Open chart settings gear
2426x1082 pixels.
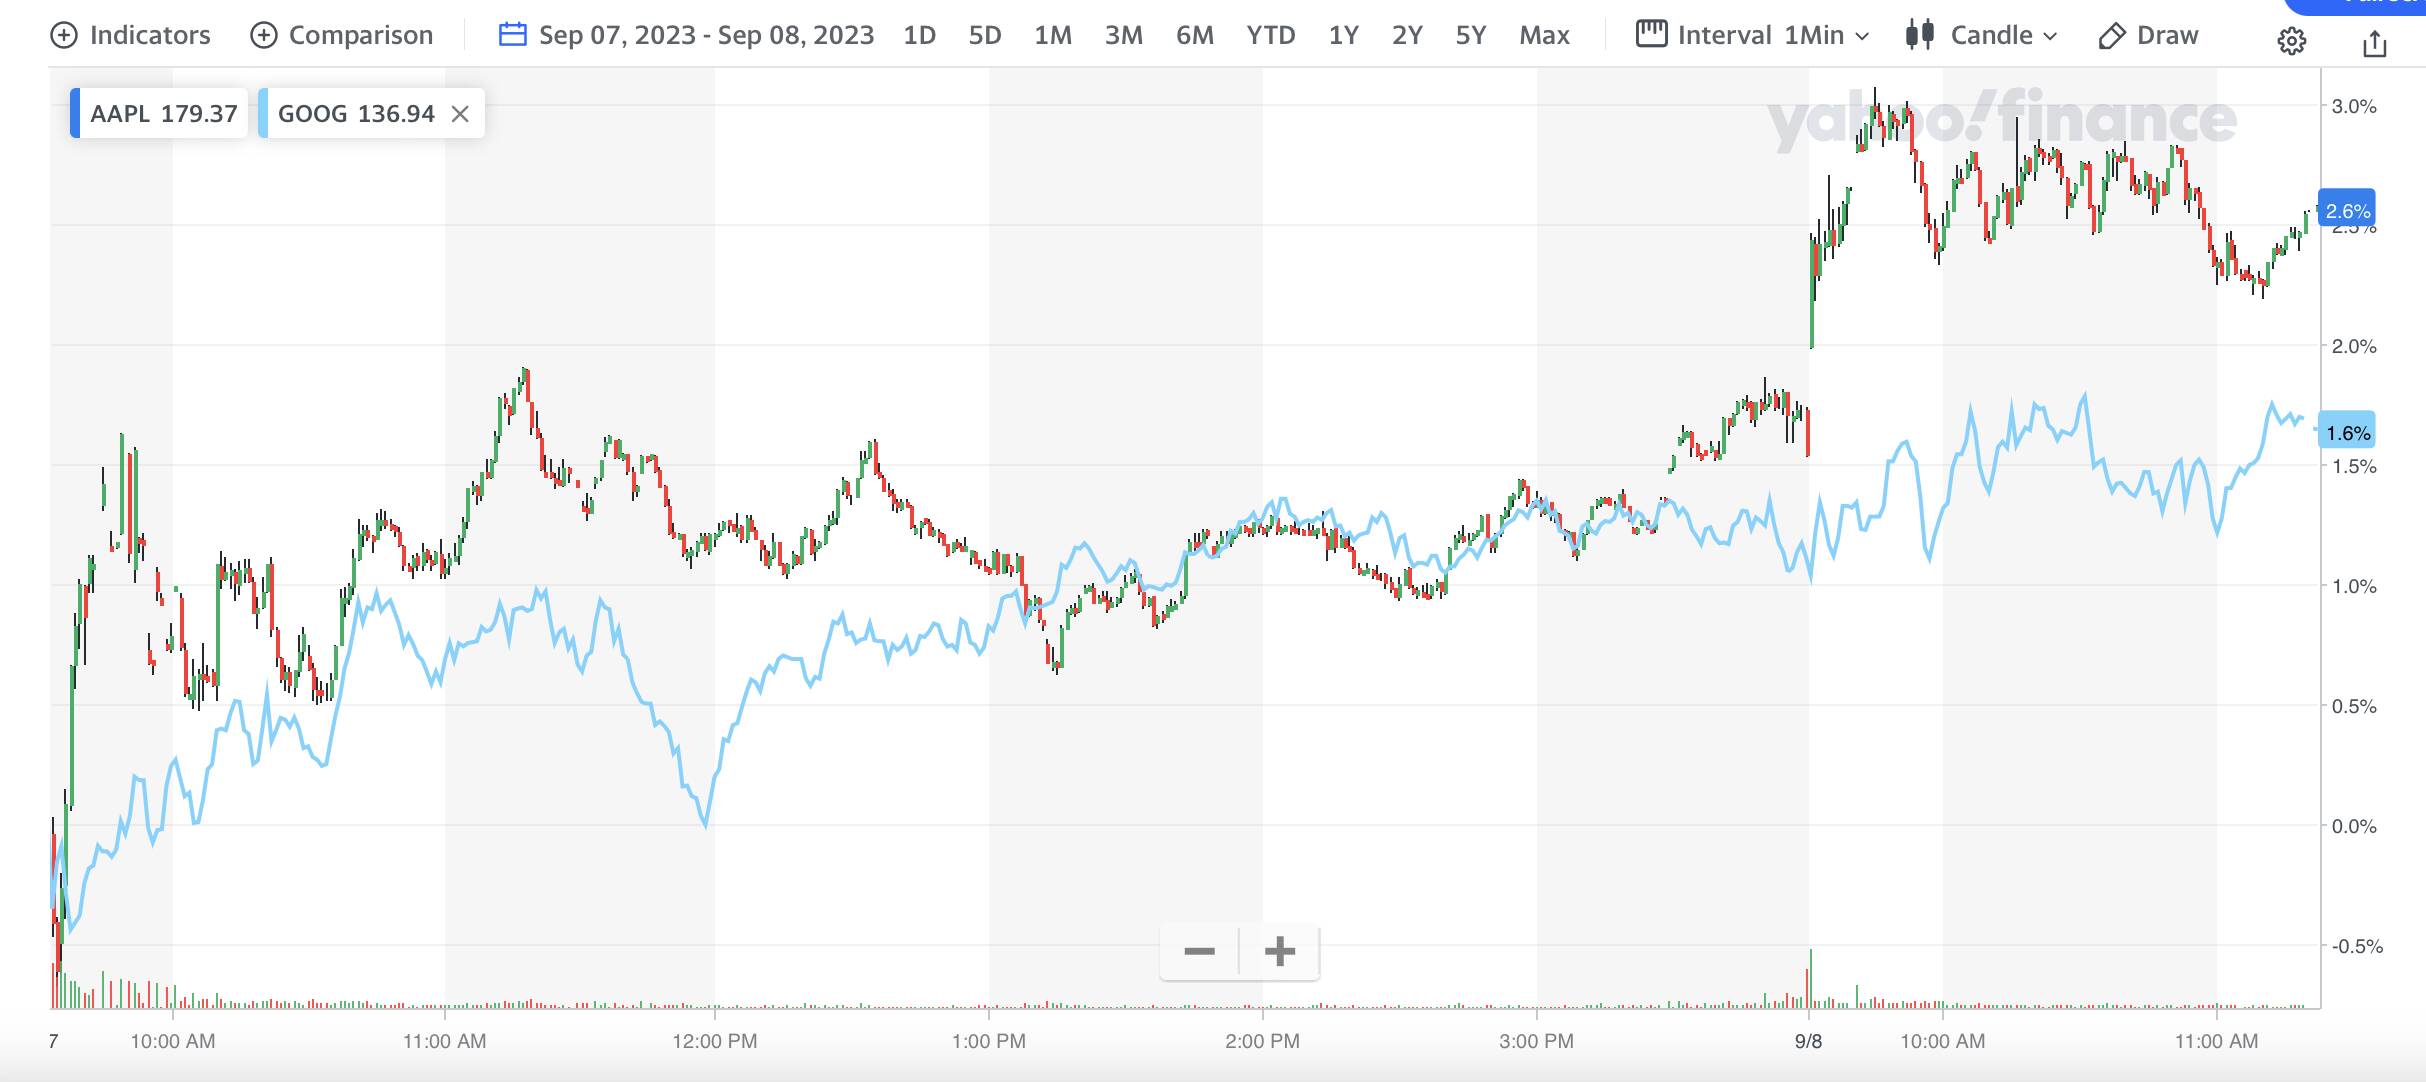tap(2291, 41)
